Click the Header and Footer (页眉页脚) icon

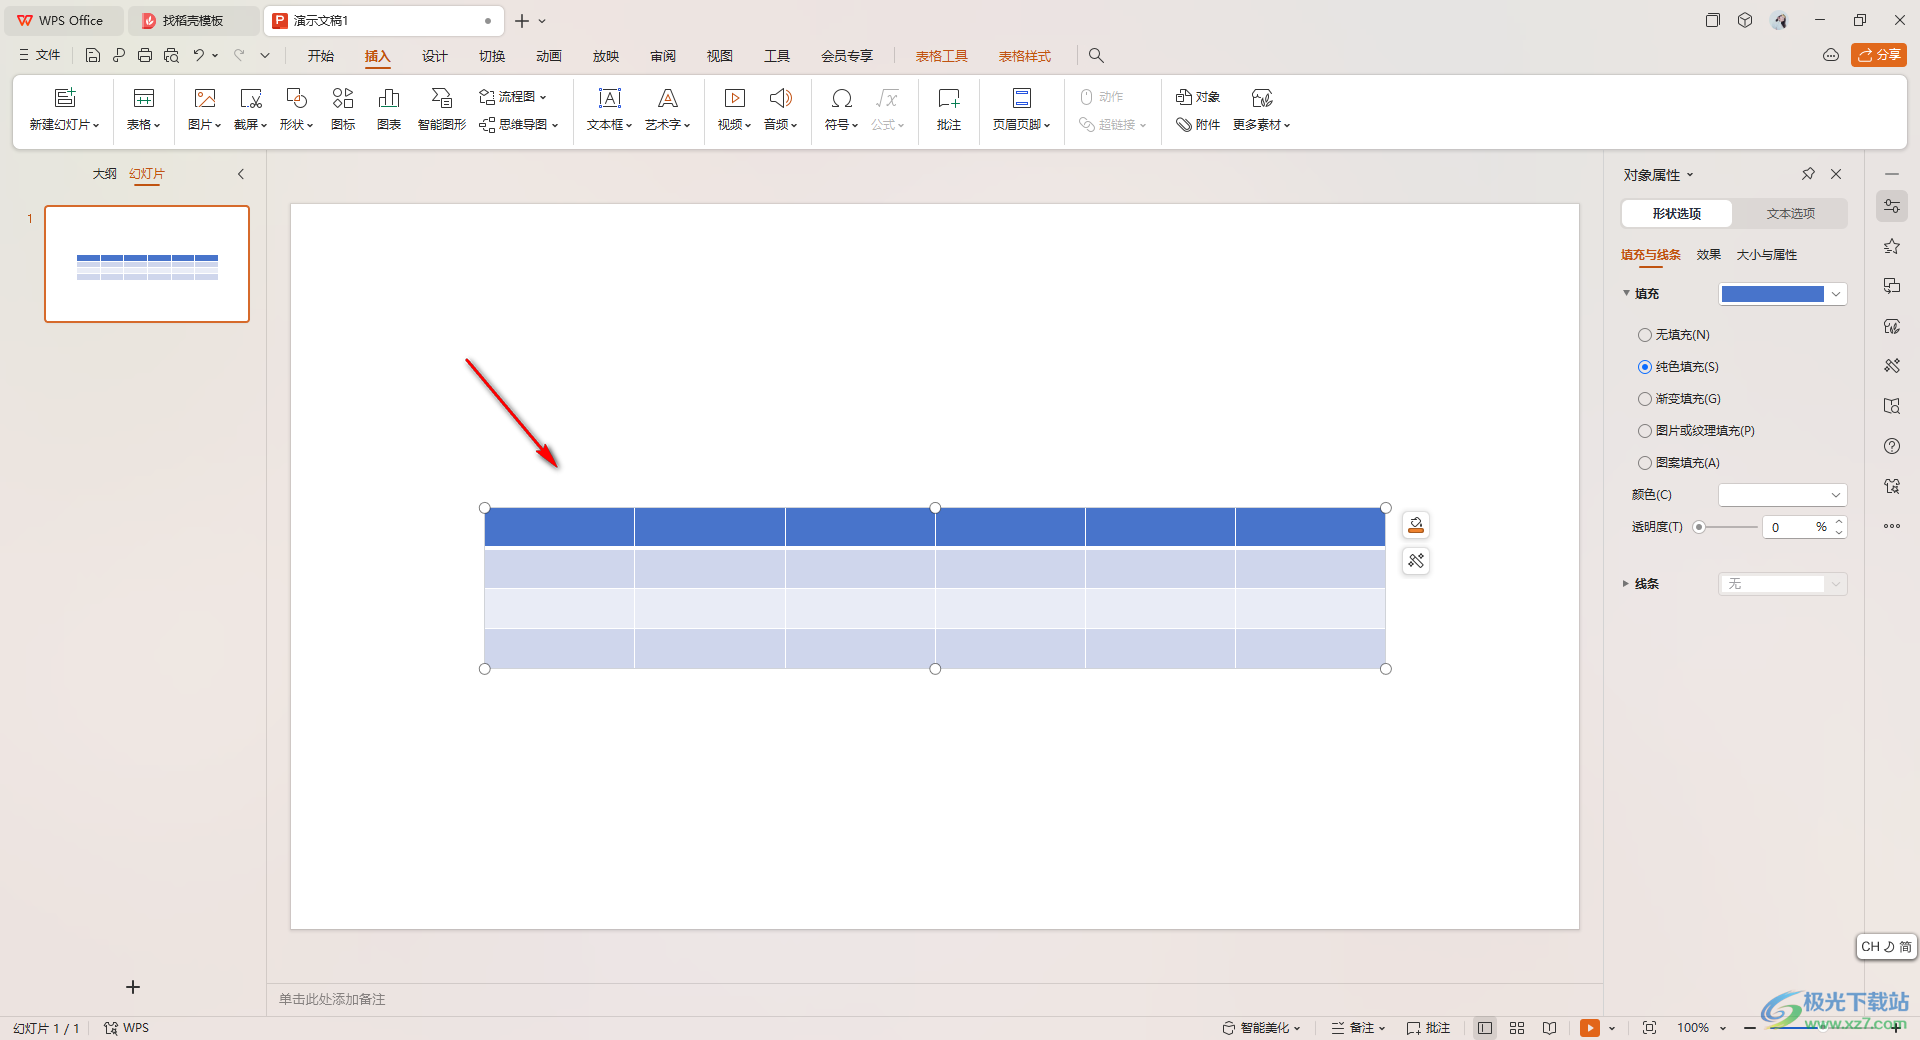(x=1022, y=98)
